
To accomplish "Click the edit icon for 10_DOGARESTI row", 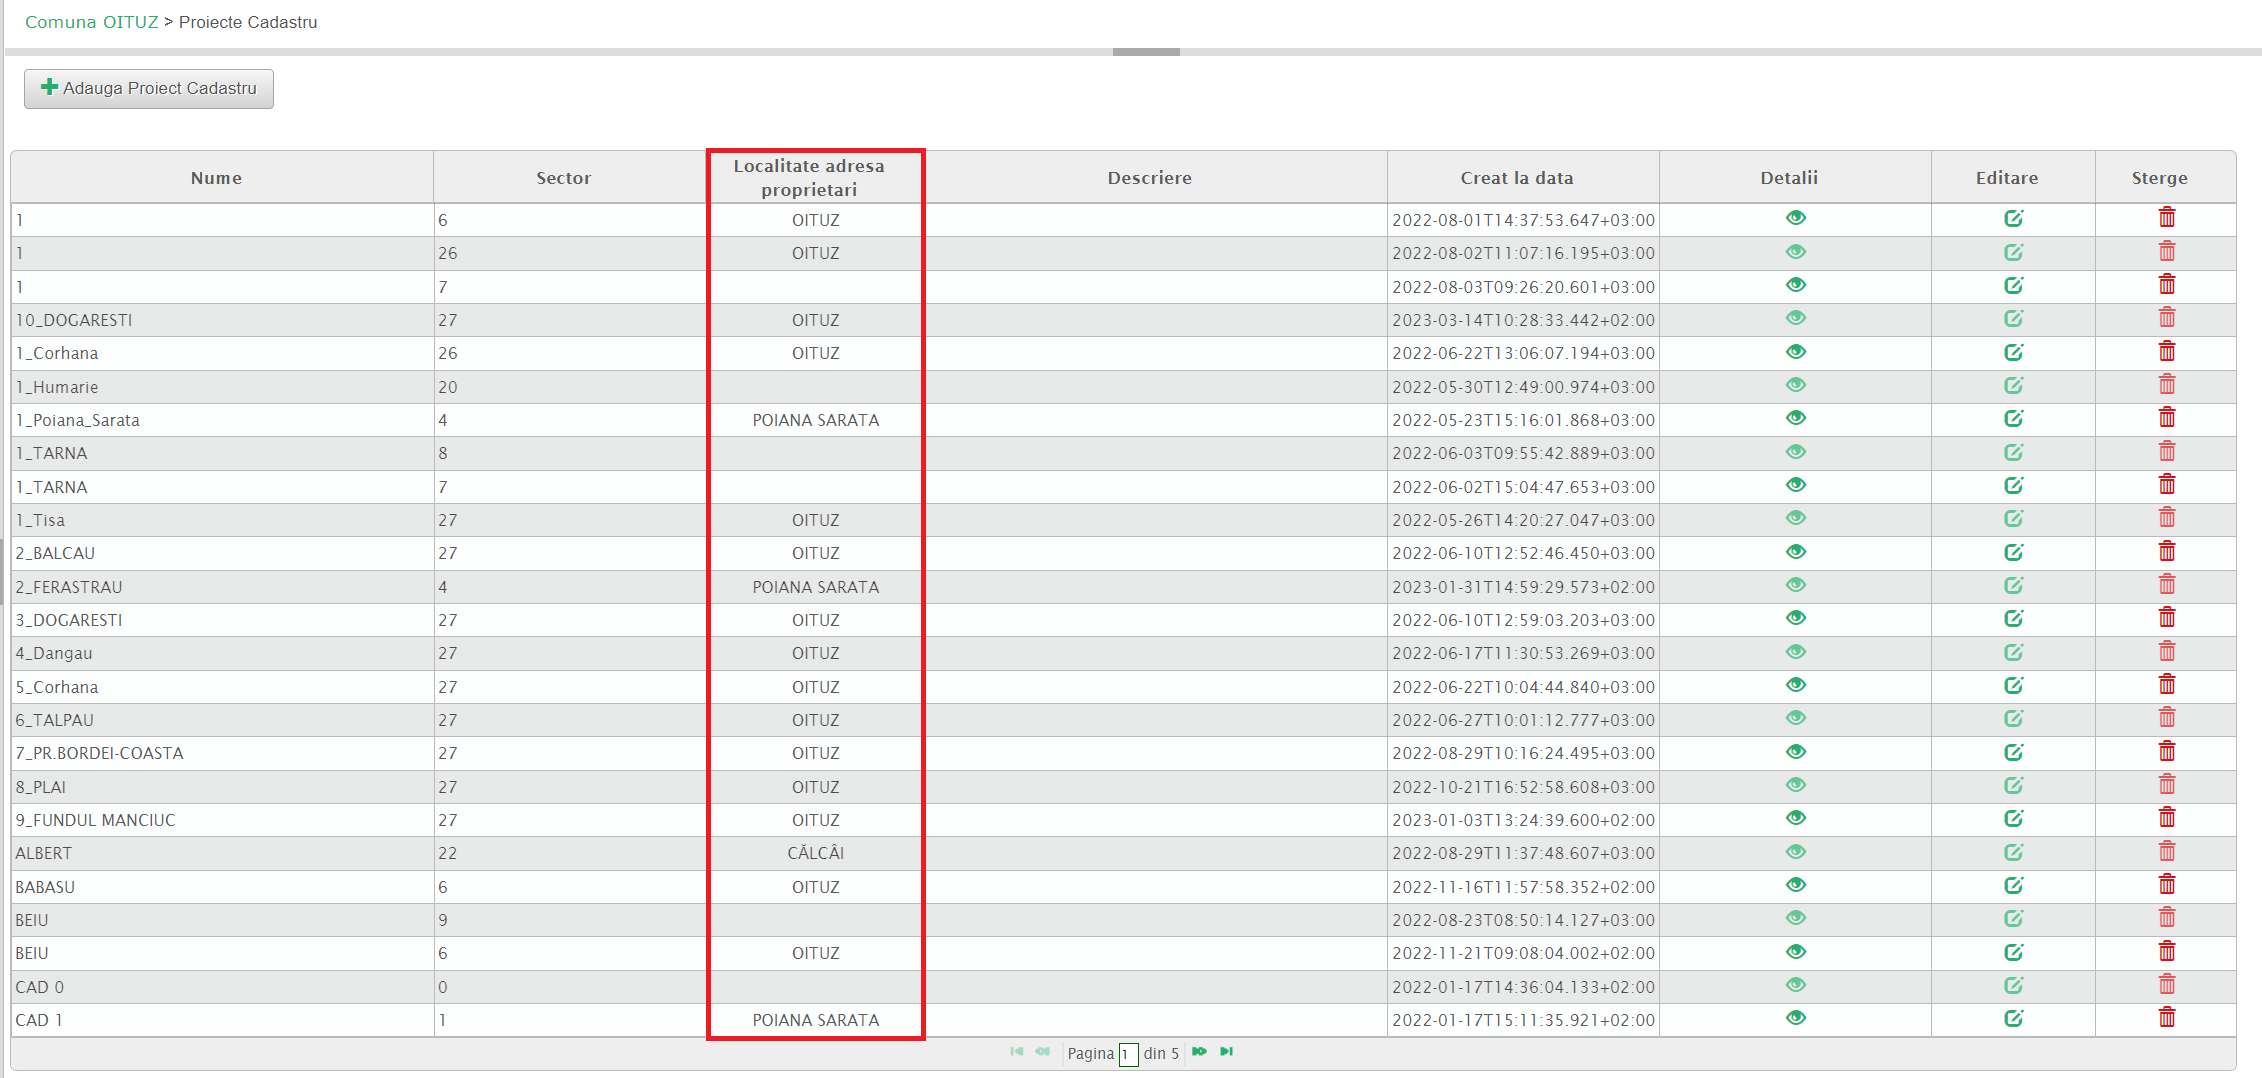I will pyautogui.click(x=2013, y=319).
